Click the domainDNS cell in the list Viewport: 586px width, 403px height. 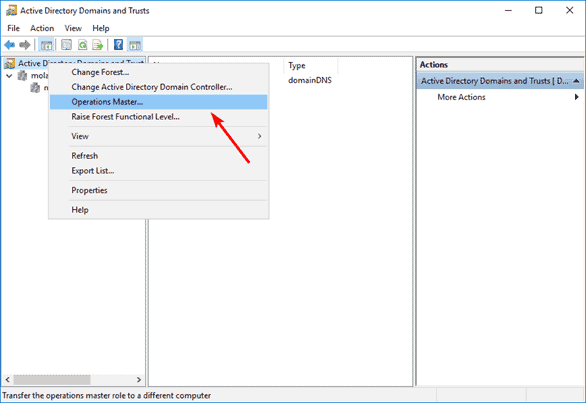[310, 80]
